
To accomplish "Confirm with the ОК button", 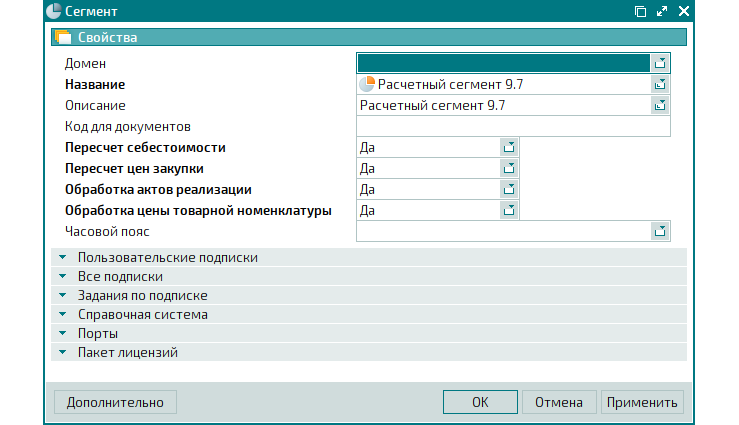I will click(480, 402).
